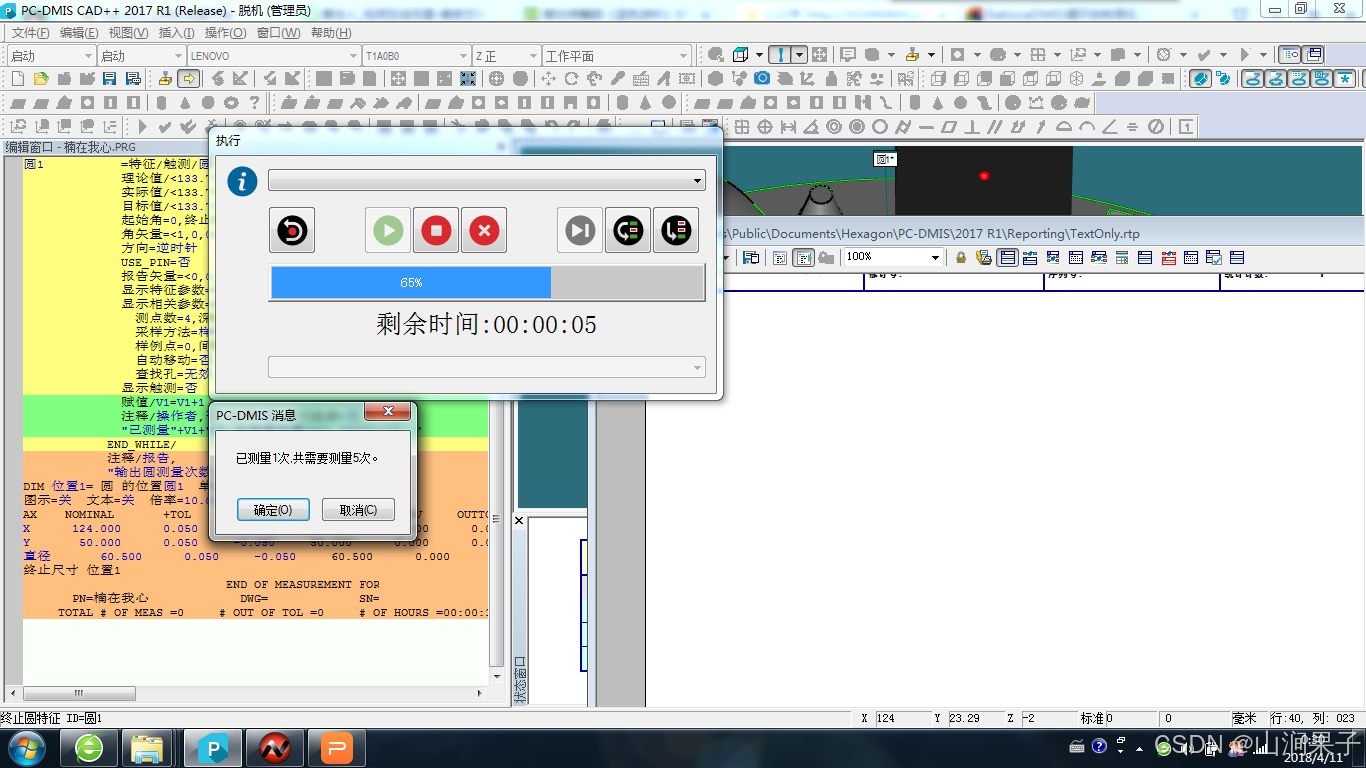Click the red X cancel execution button

click(484, 231)
